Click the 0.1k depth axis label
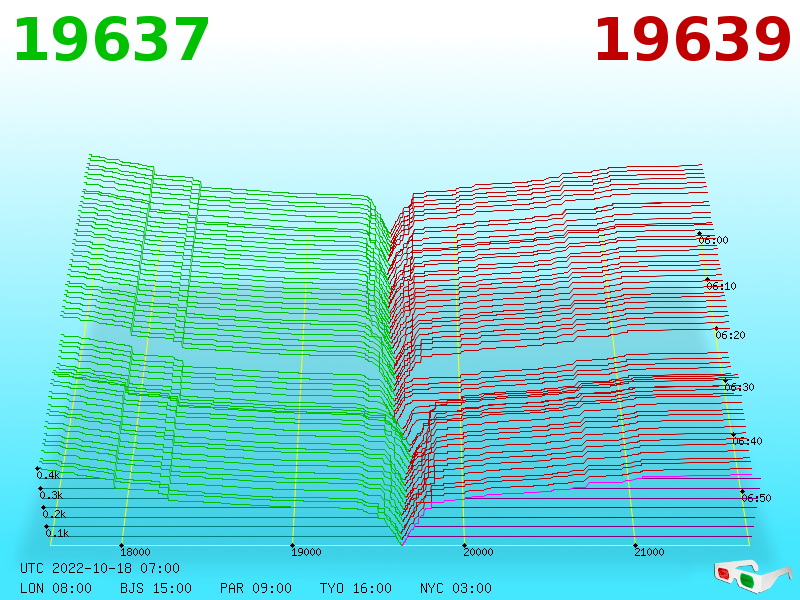The height and width of the screenshot is (600, 800). pos(57,534)
